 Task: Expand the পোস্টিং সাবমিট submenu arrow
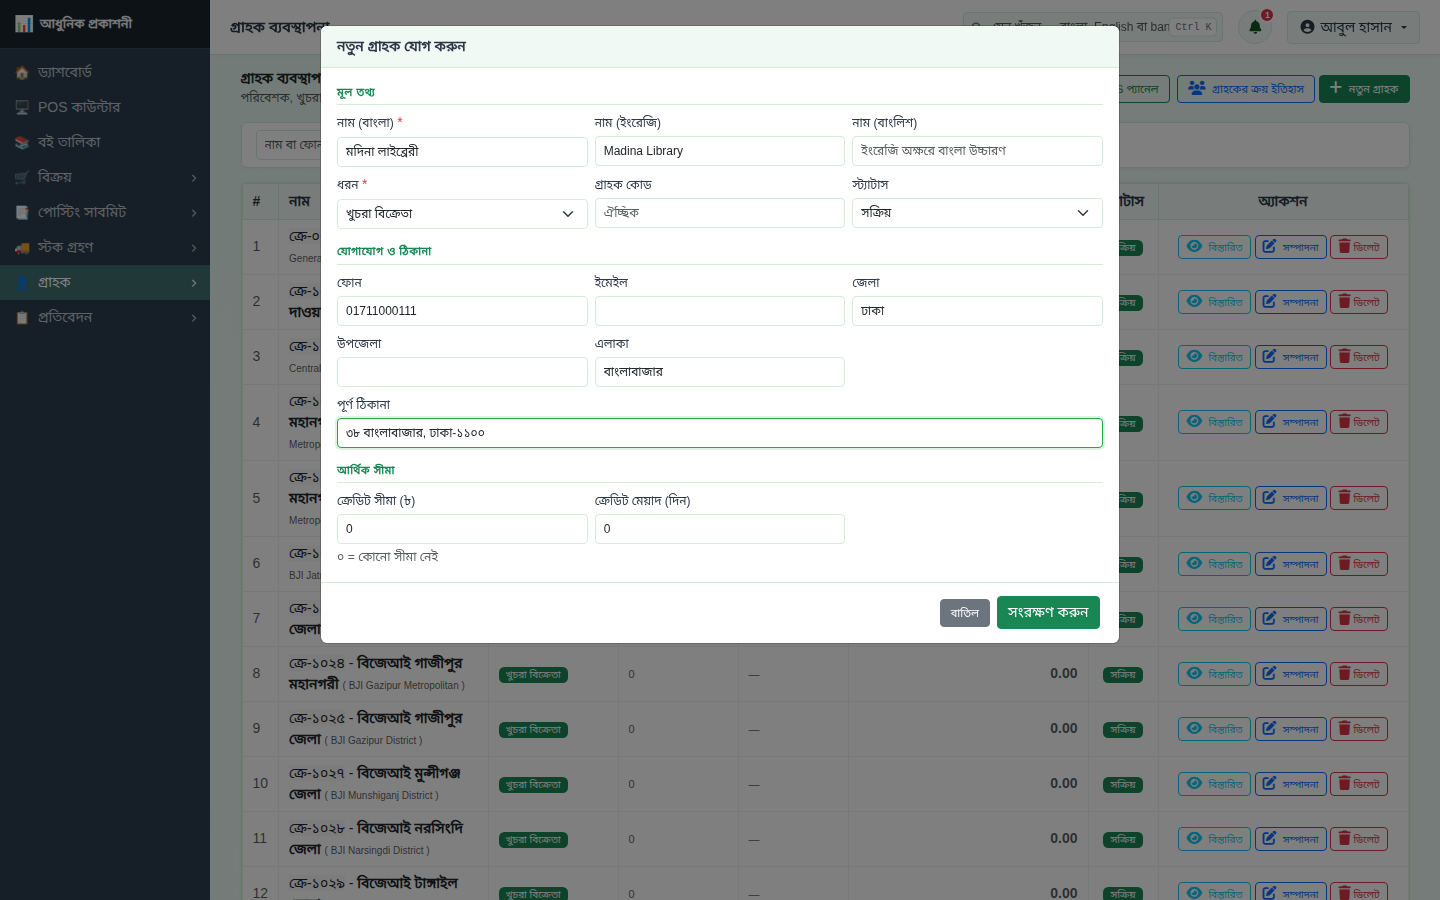194,213
